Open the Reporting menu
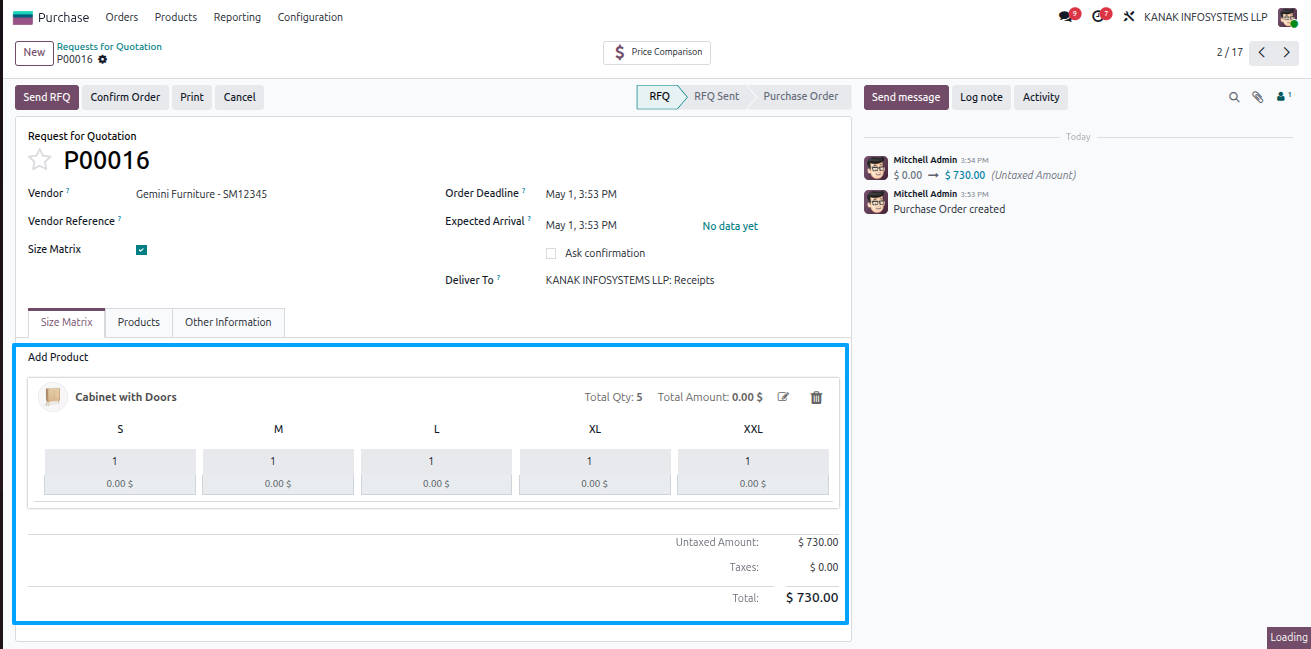Image resolution: width=1311 pixels, height=649 pixels. (x=237, y=17)
